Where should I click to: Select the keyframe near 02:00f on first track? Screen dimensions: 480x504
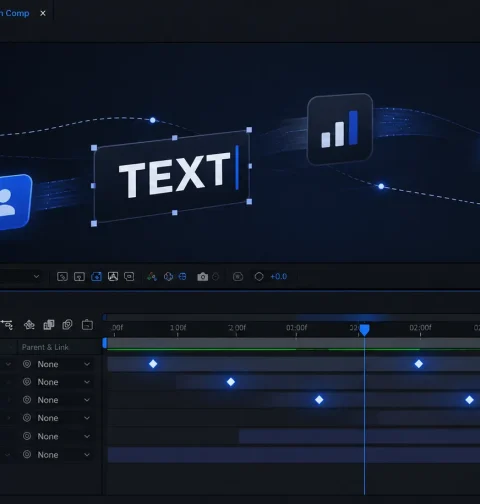419,364
